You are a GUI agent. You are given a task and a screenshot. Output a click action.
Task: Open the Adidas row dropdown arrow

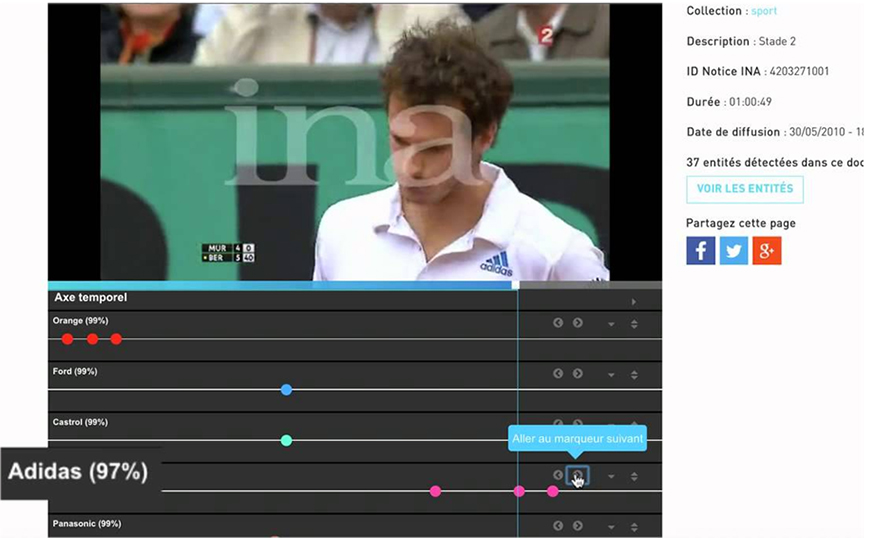pos(611,477)
